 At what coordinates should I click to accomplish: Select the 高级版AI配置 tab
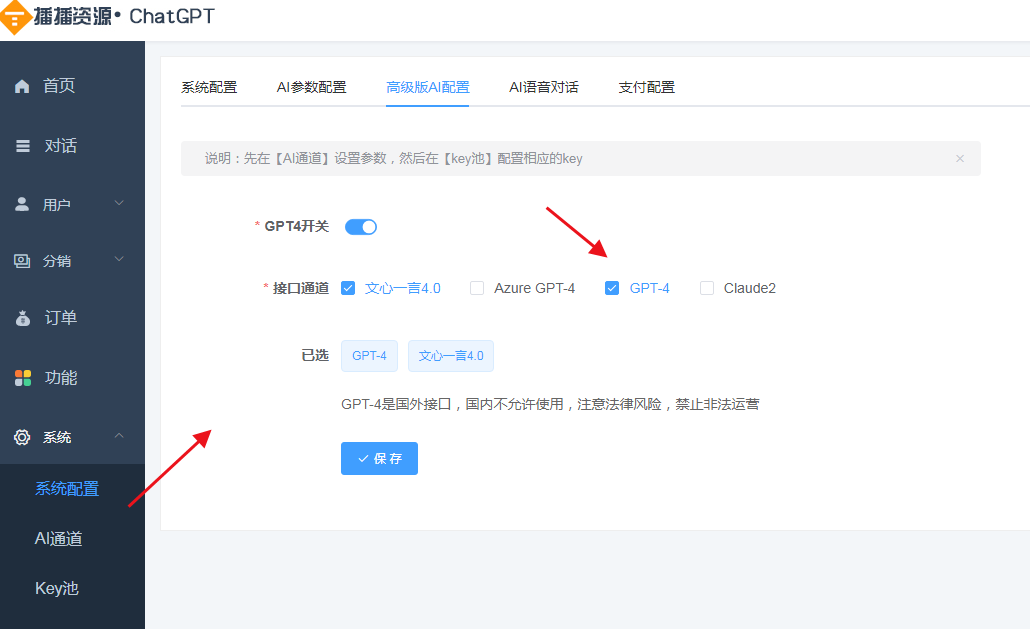click(x=428, y=87)
